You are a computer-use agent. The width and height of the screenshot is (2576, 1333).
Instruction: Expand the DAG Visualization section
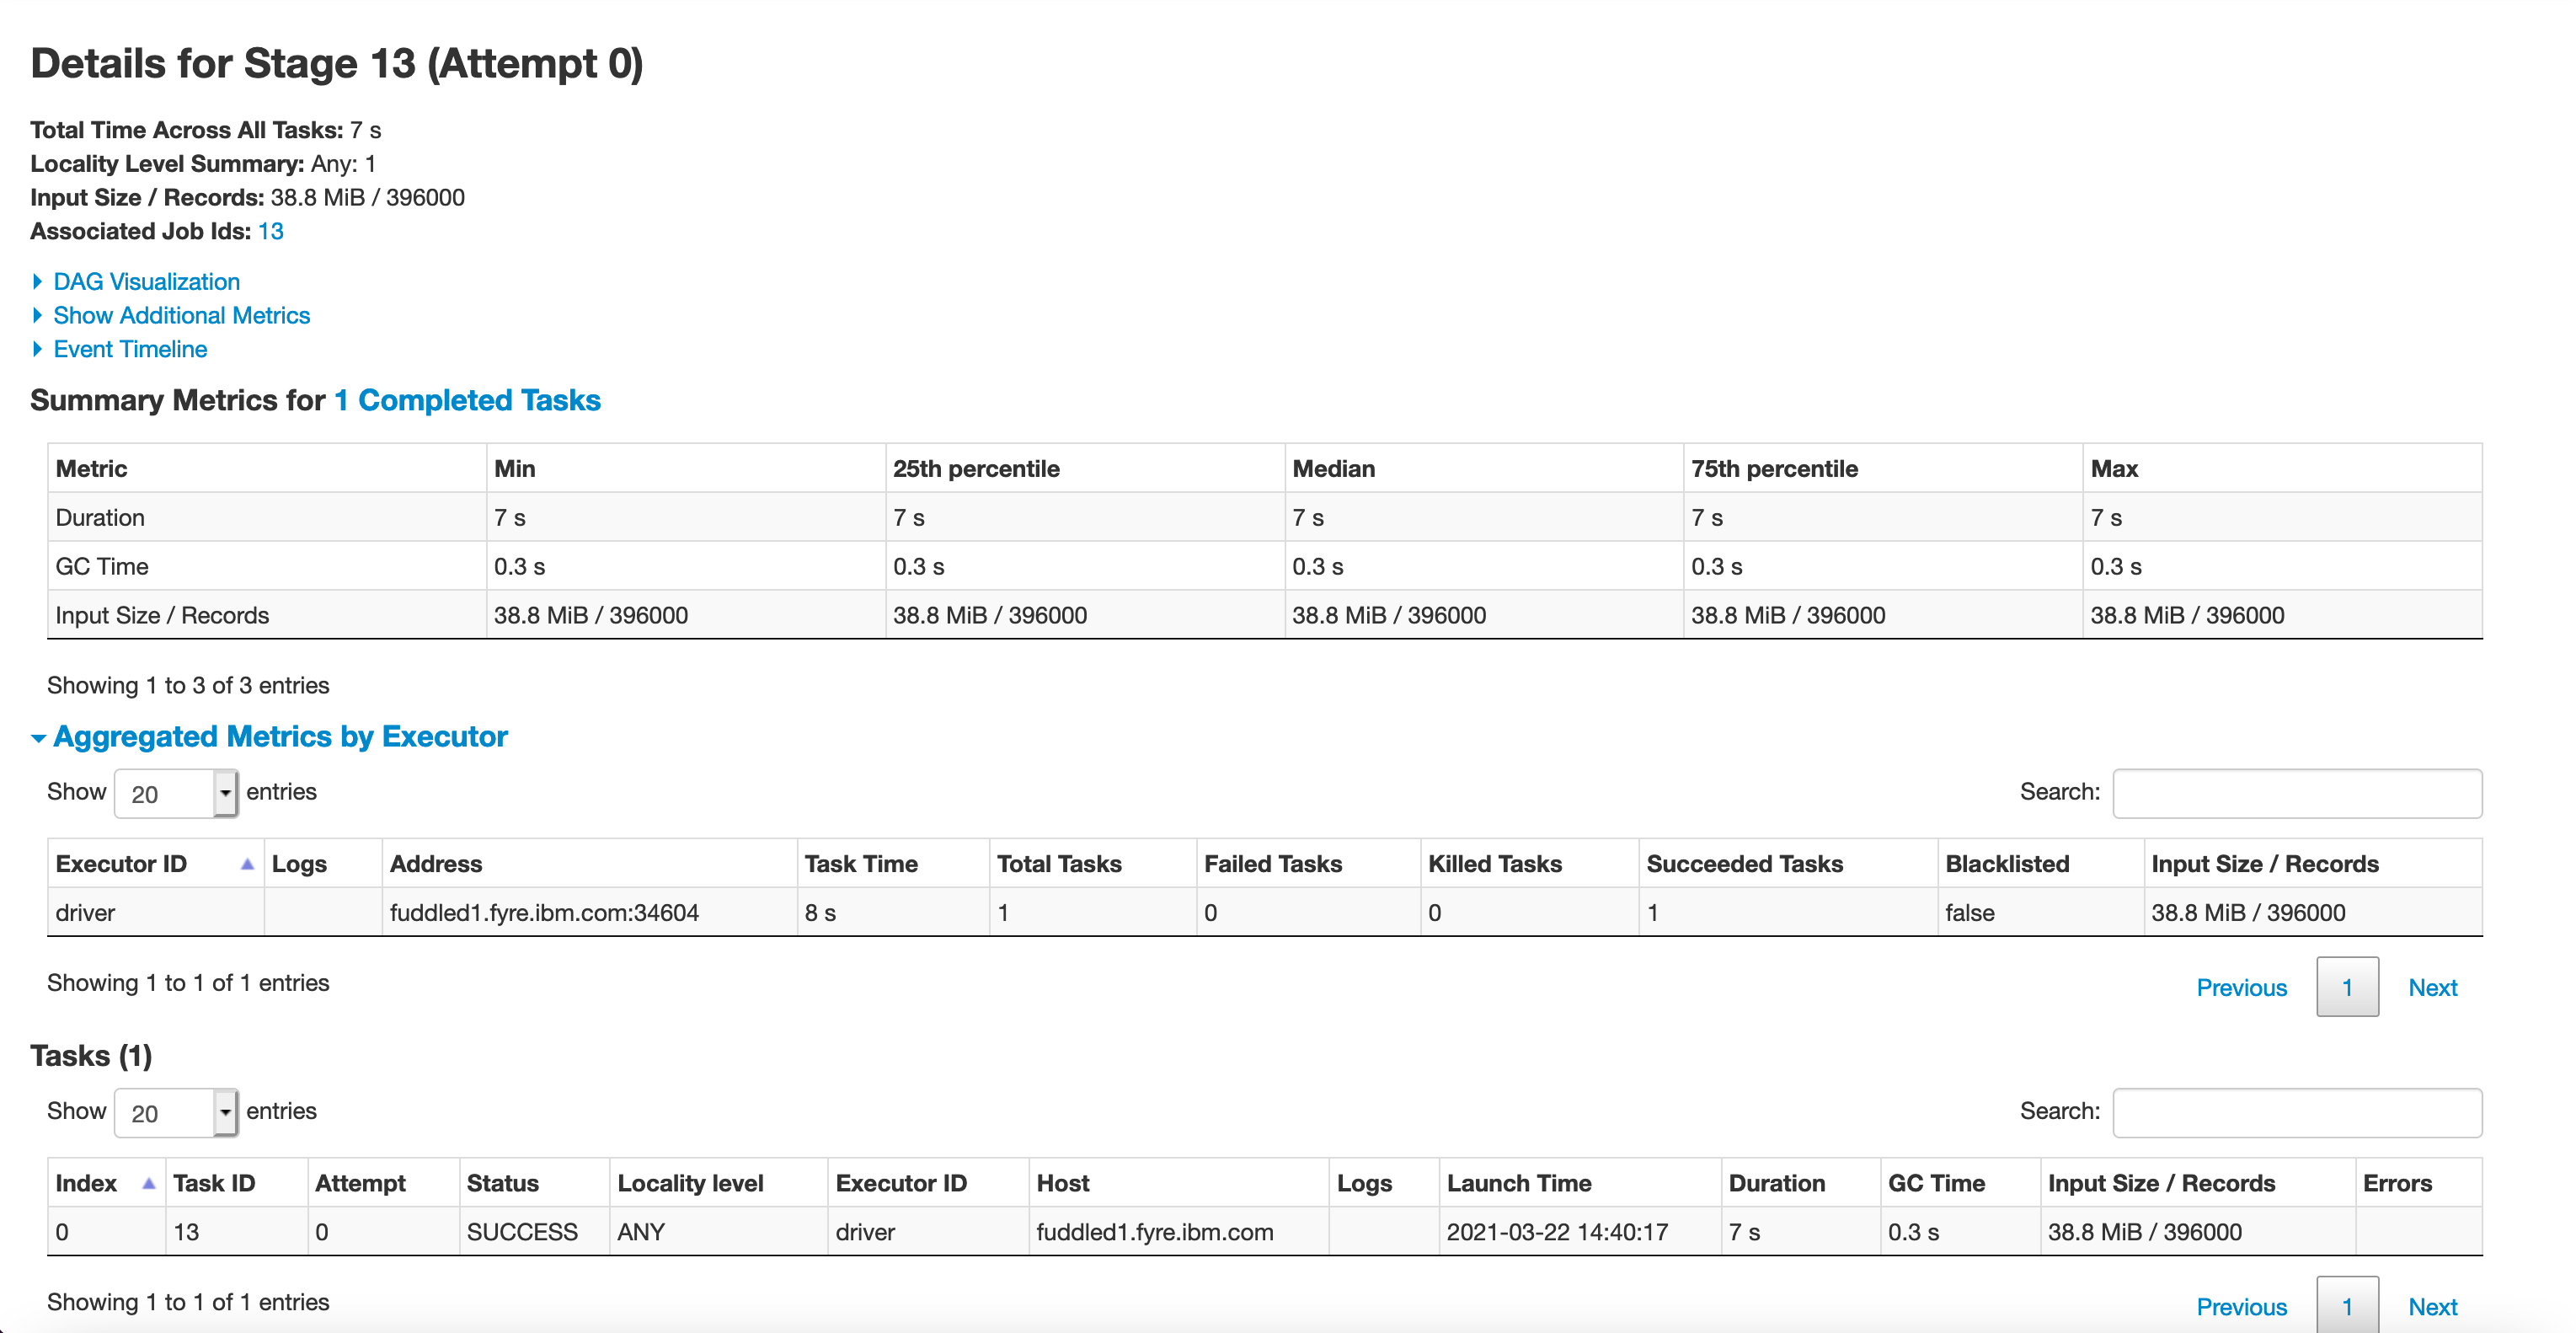146,282
